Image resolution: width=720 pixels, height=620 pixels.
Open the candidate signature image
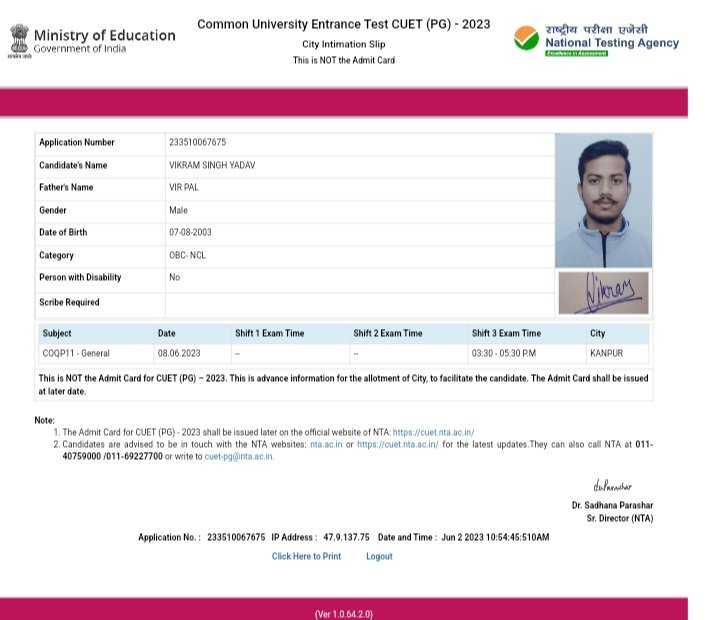pyautogui.click(x=603, y=293)
